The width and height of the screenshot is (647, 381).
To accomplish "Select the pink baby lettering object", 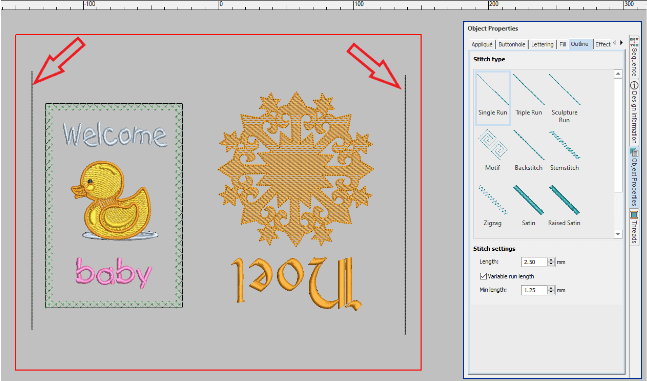I will [113, 273].
